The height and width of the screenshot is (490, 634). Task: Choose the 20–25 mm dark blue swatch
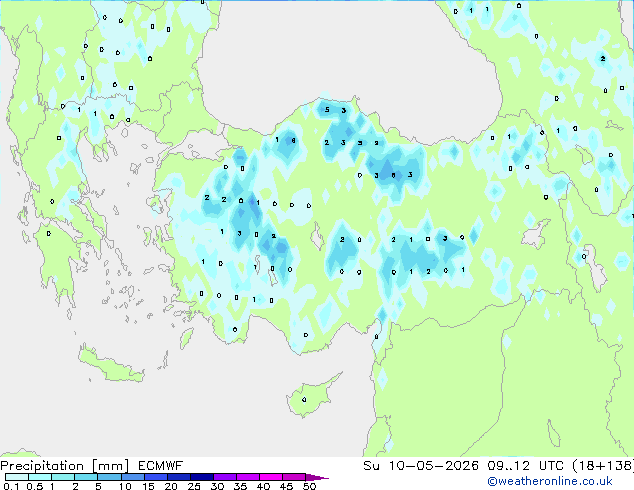pyautogui.click(x=179, y=477)
